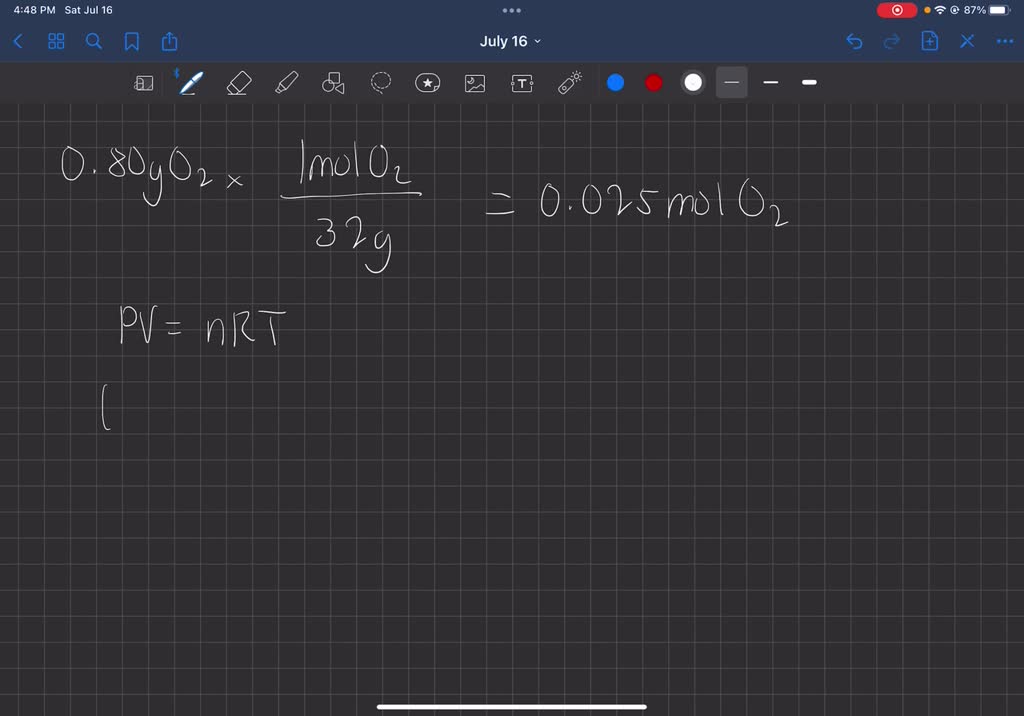Go back with the navigation chevron
1024x716 pixels.
pyautogui.click(x=17, y=41)
